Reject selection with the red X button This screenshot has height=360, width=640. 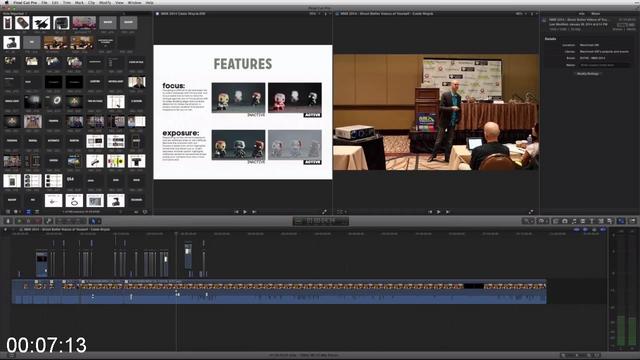click(x=38, y=221)
